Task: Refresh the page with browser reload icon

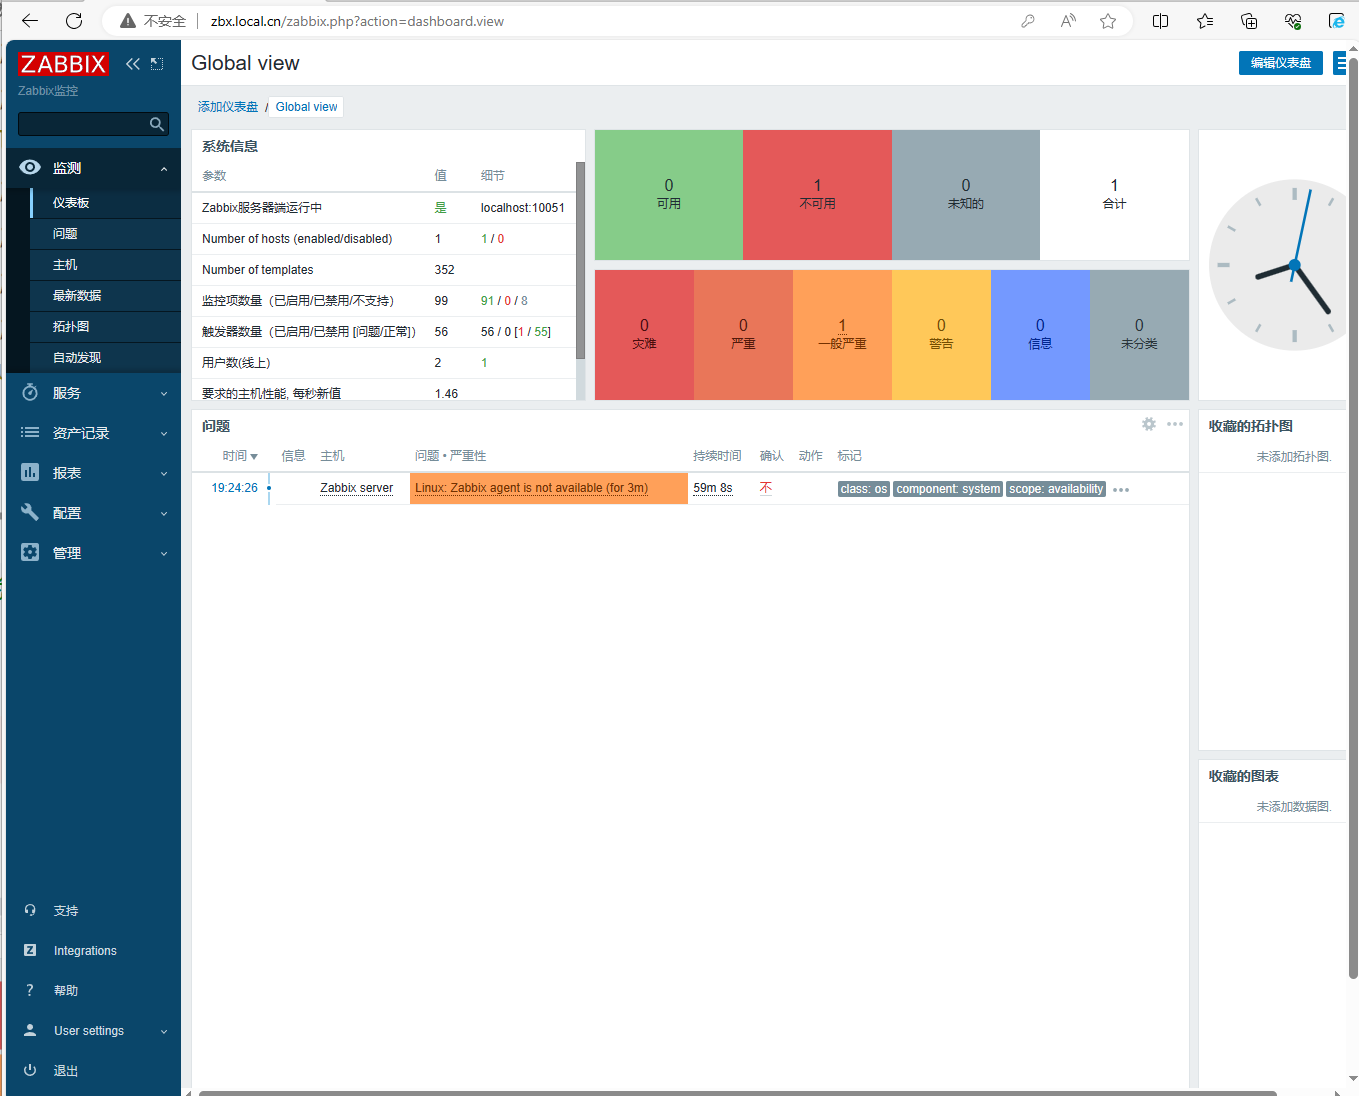Action: pyautogui.click(x=74, y=21)
